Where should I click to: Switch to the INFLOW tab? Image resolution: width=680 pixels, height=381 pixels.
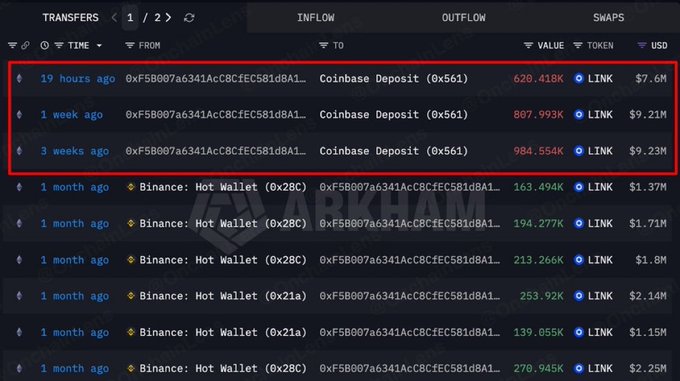point(316,18)
